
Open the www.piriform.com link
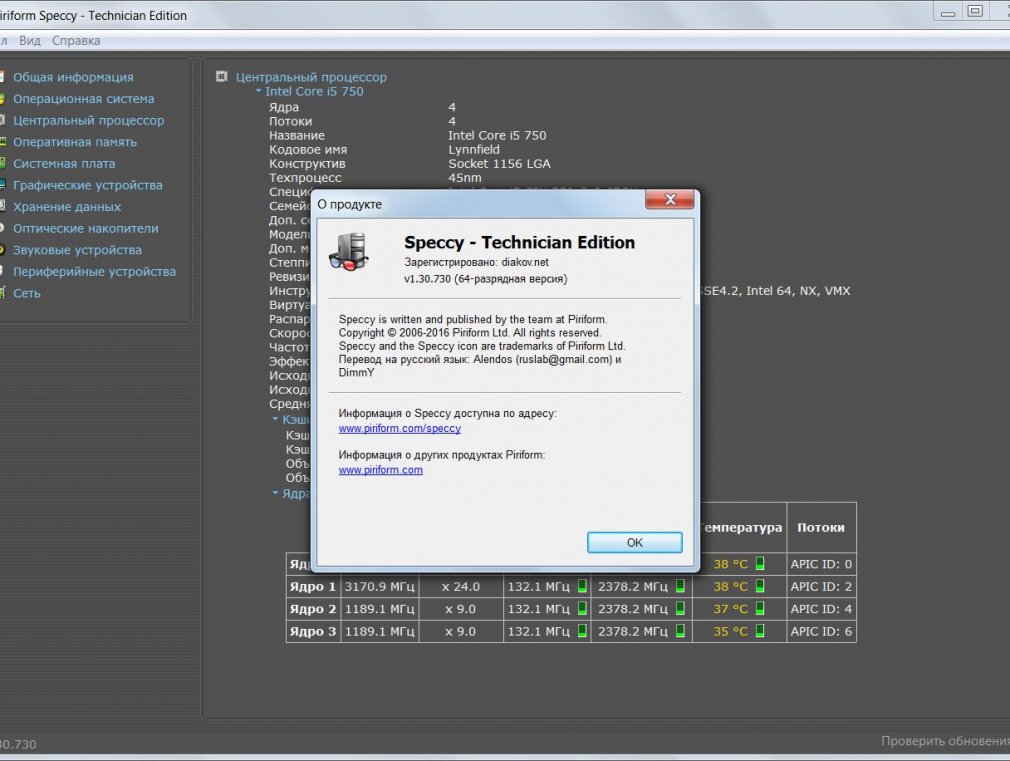point(381,470)
